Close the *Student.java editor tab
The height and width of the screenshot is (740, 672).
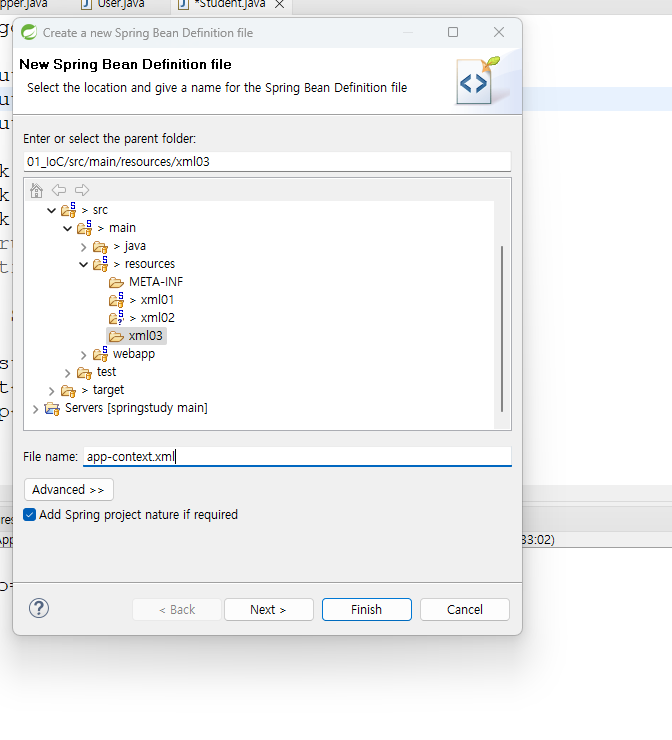(279, 4)
